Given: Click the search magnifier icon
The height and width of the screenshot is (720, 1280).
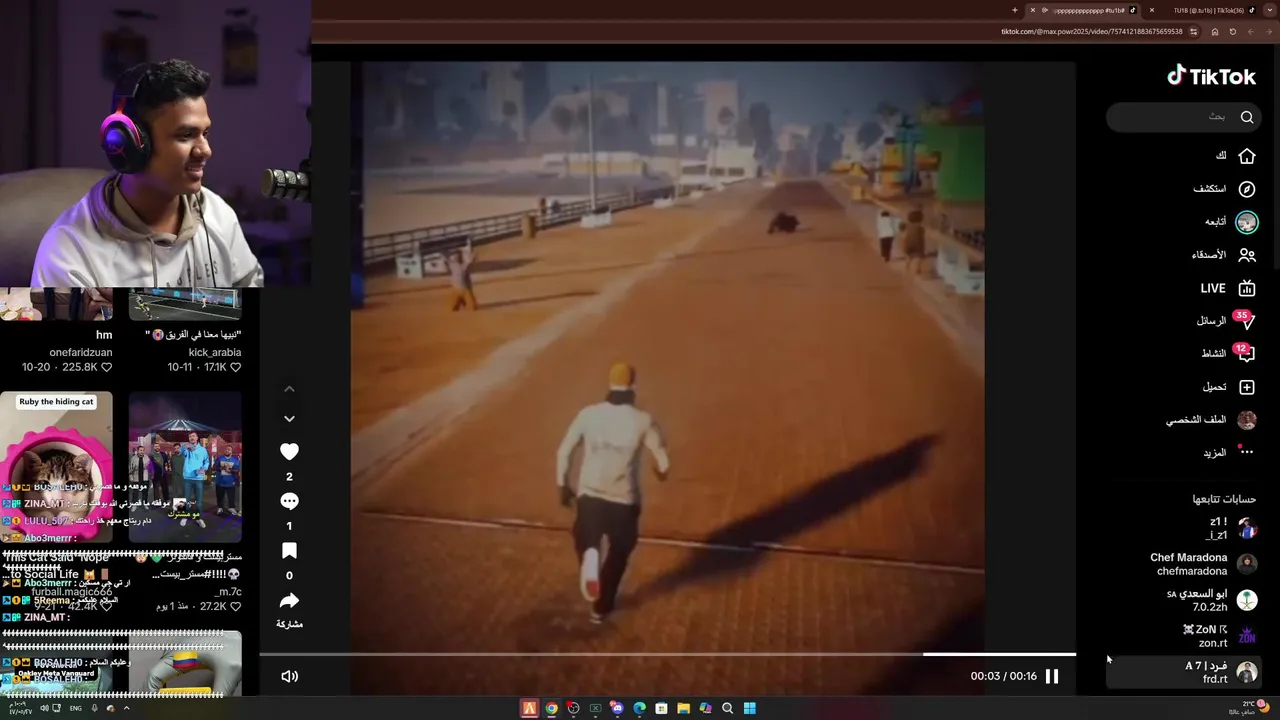Looking at the screenshot, I should tap(1247, 117).
